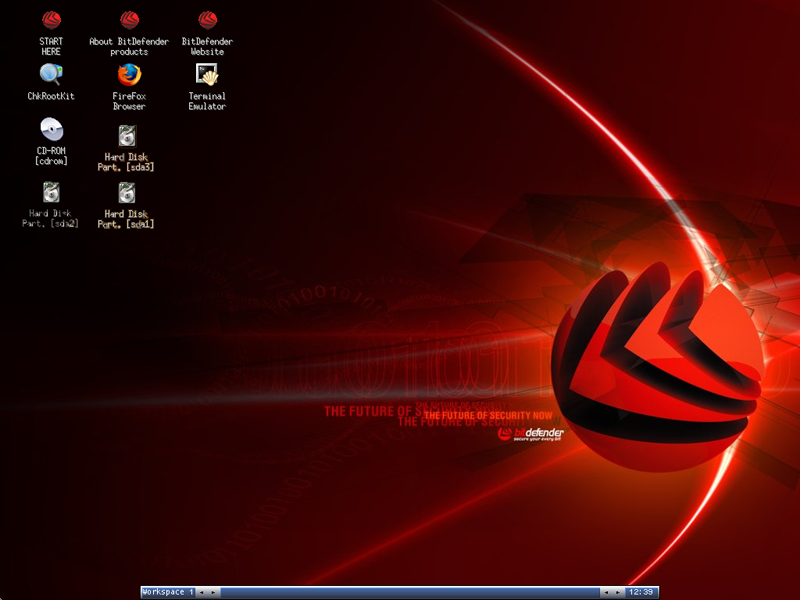Click the "BitDefender Website" label text
The width and height of the screenshot is (800, 600).
(x=207, y=46)
